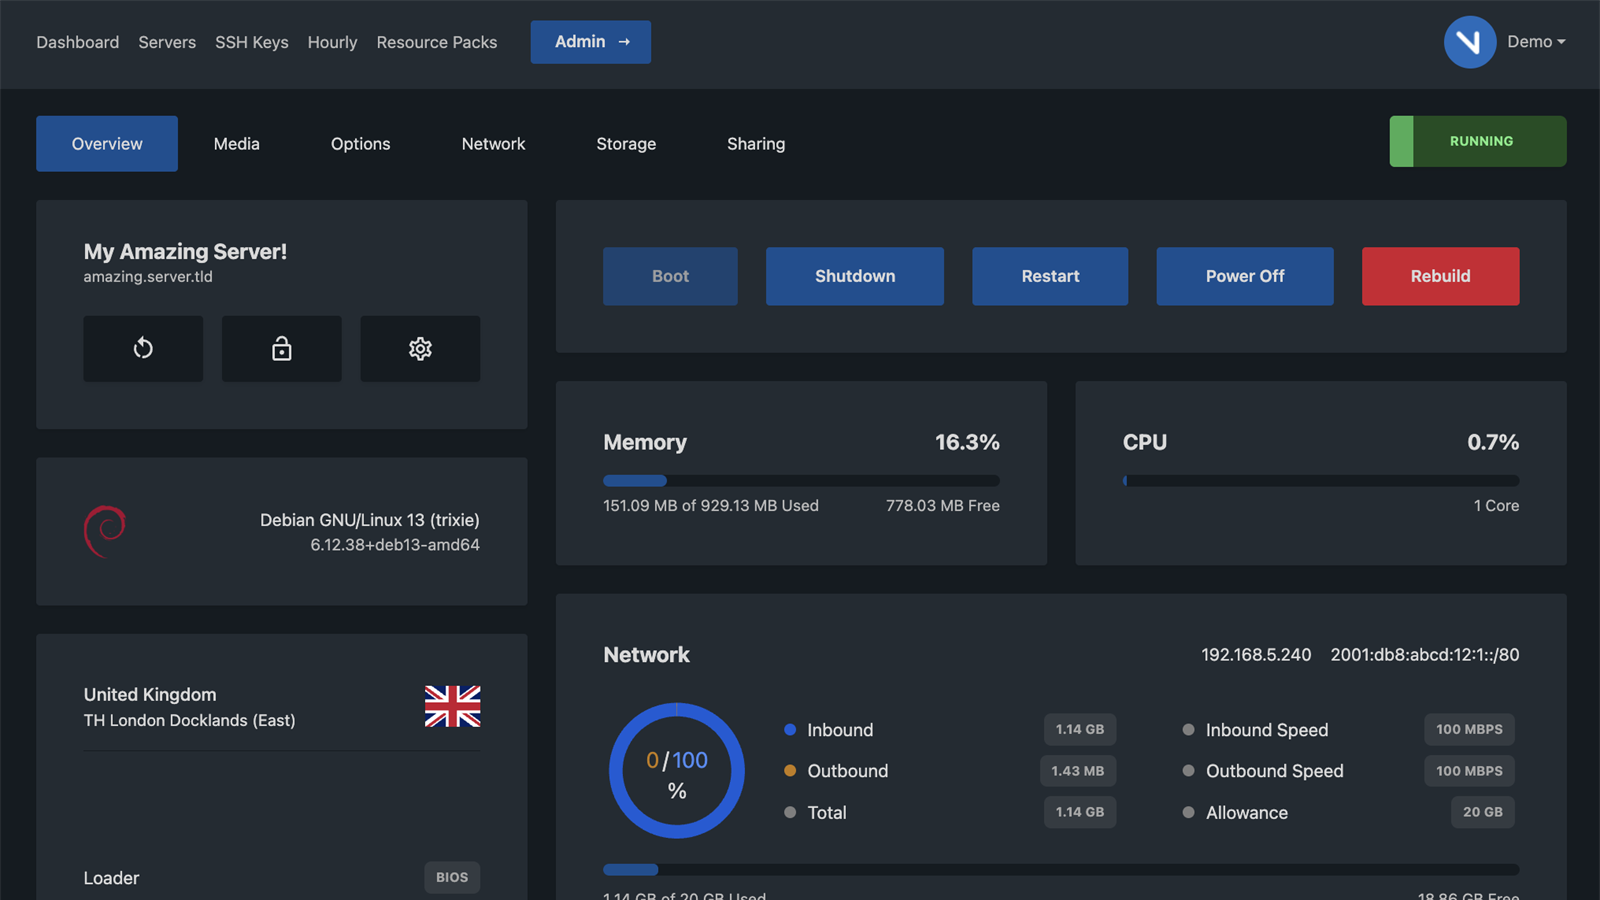Click the Allowance 20 GB badge

[x=1483, y=812]
